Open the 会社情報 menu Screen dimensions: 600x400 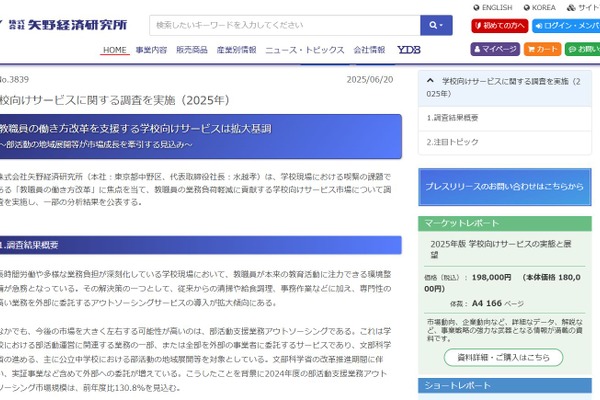tap(369, 50)
